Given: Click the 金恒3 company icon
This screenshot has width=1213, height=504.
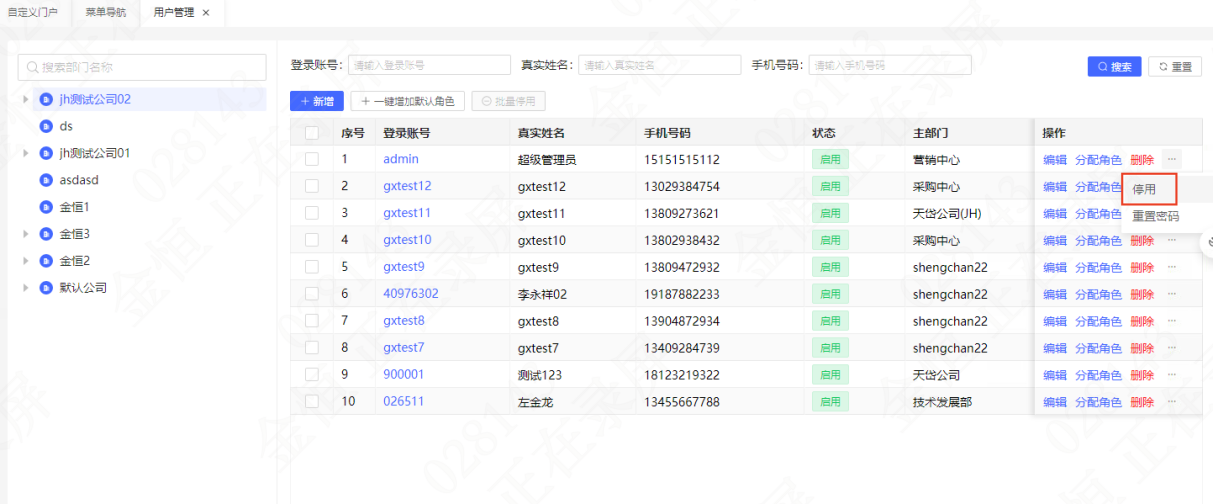Looking at the screenshot, I should (45, 234).
